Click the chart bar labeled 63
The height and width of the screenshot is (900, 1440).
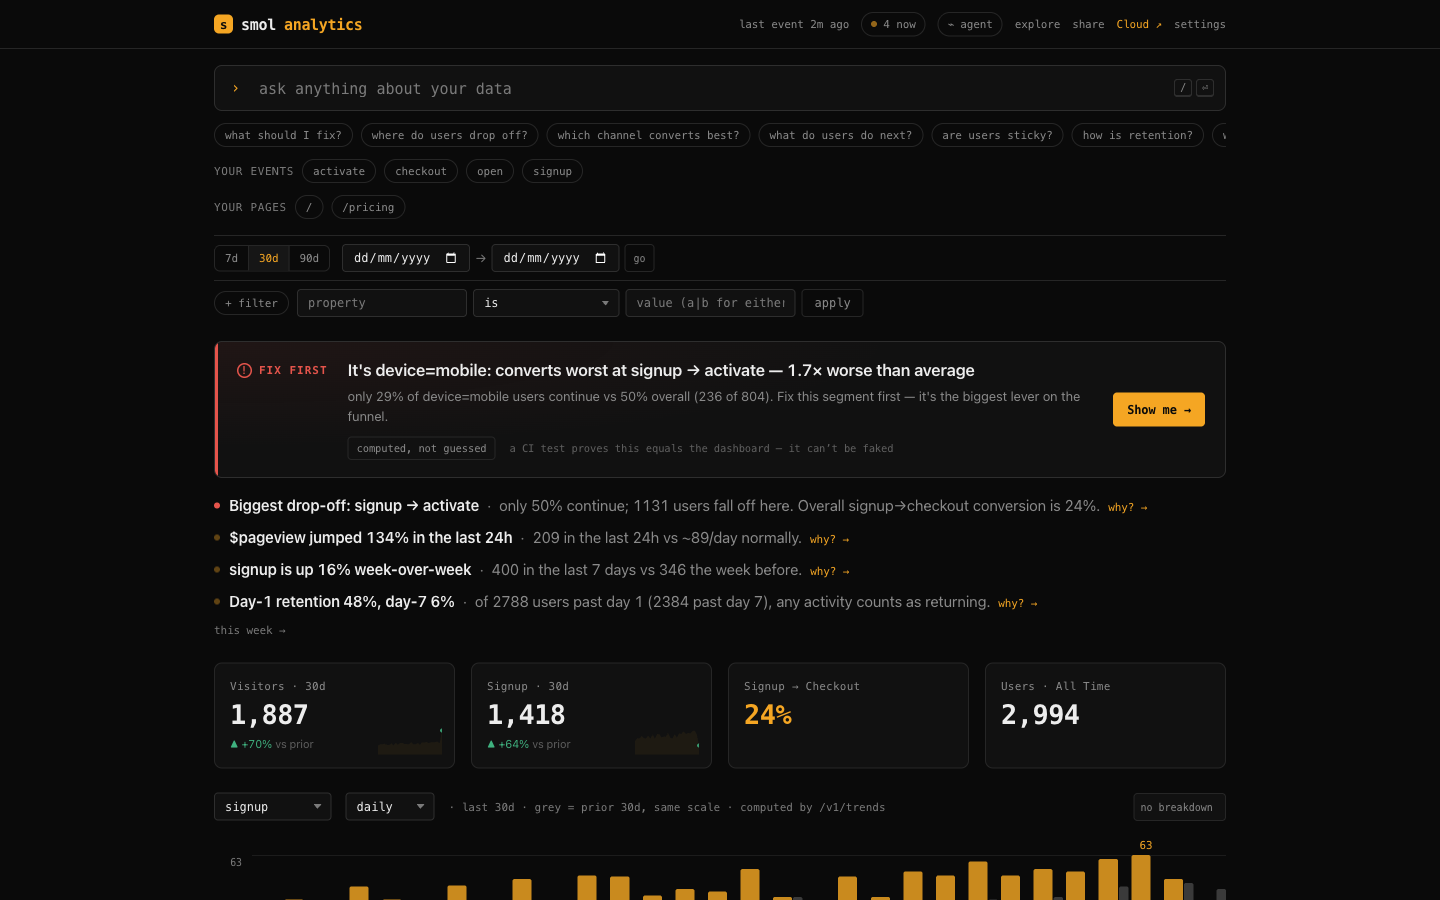(1141, 878)
